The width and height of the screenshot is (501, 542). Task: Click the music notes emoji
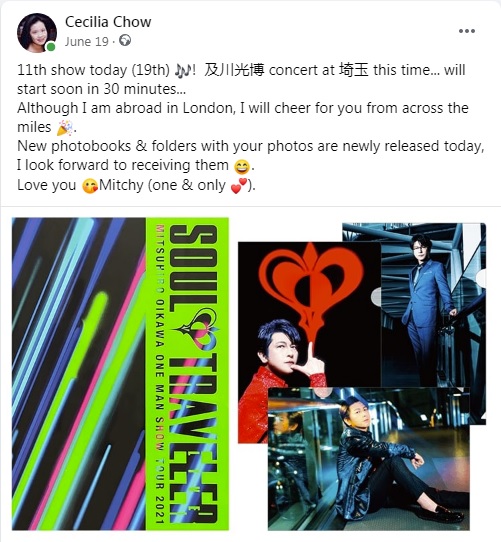182,70
